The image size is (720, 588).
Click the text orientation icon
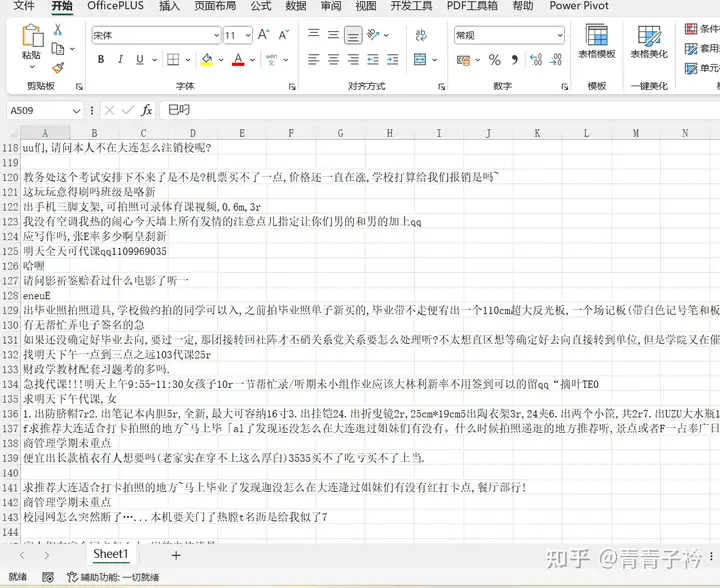pyautogui.click(x=373, y=35)
